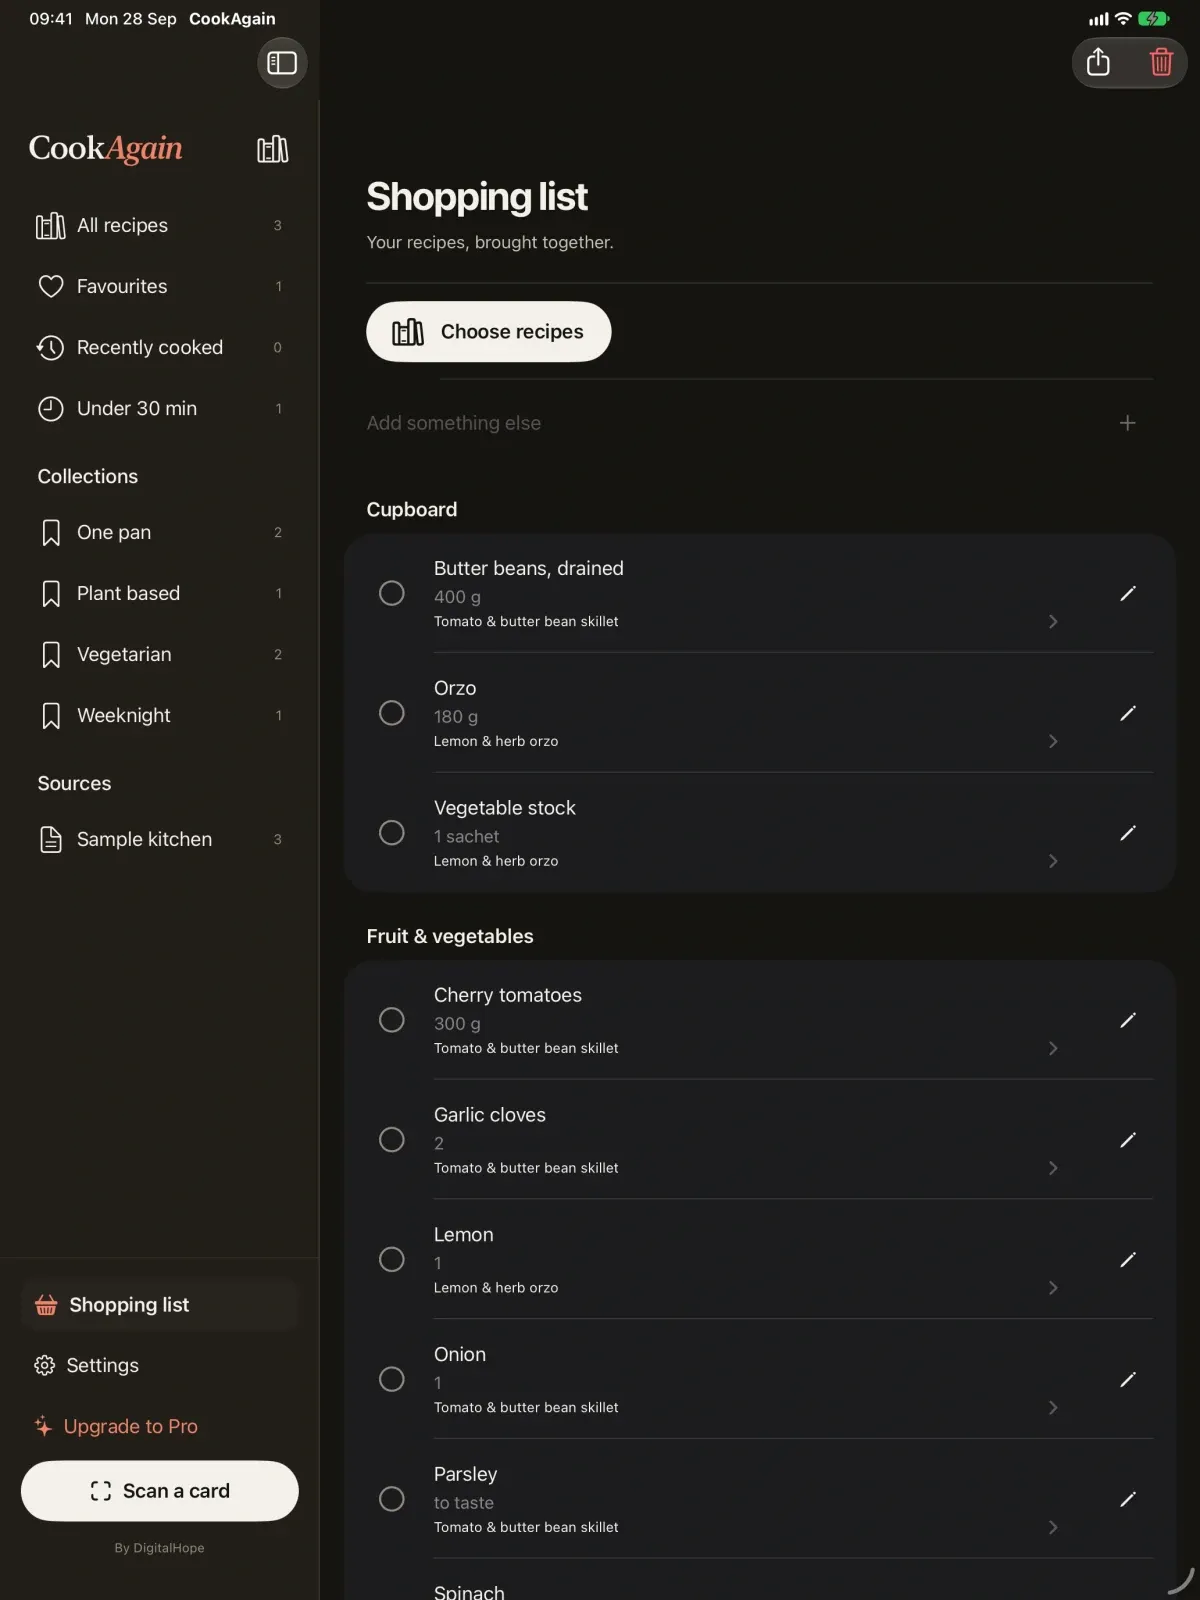The width and height of the screenshot is (1200, 1600).
Task: Open Vegetarian collection
Action: pos(160,655)
